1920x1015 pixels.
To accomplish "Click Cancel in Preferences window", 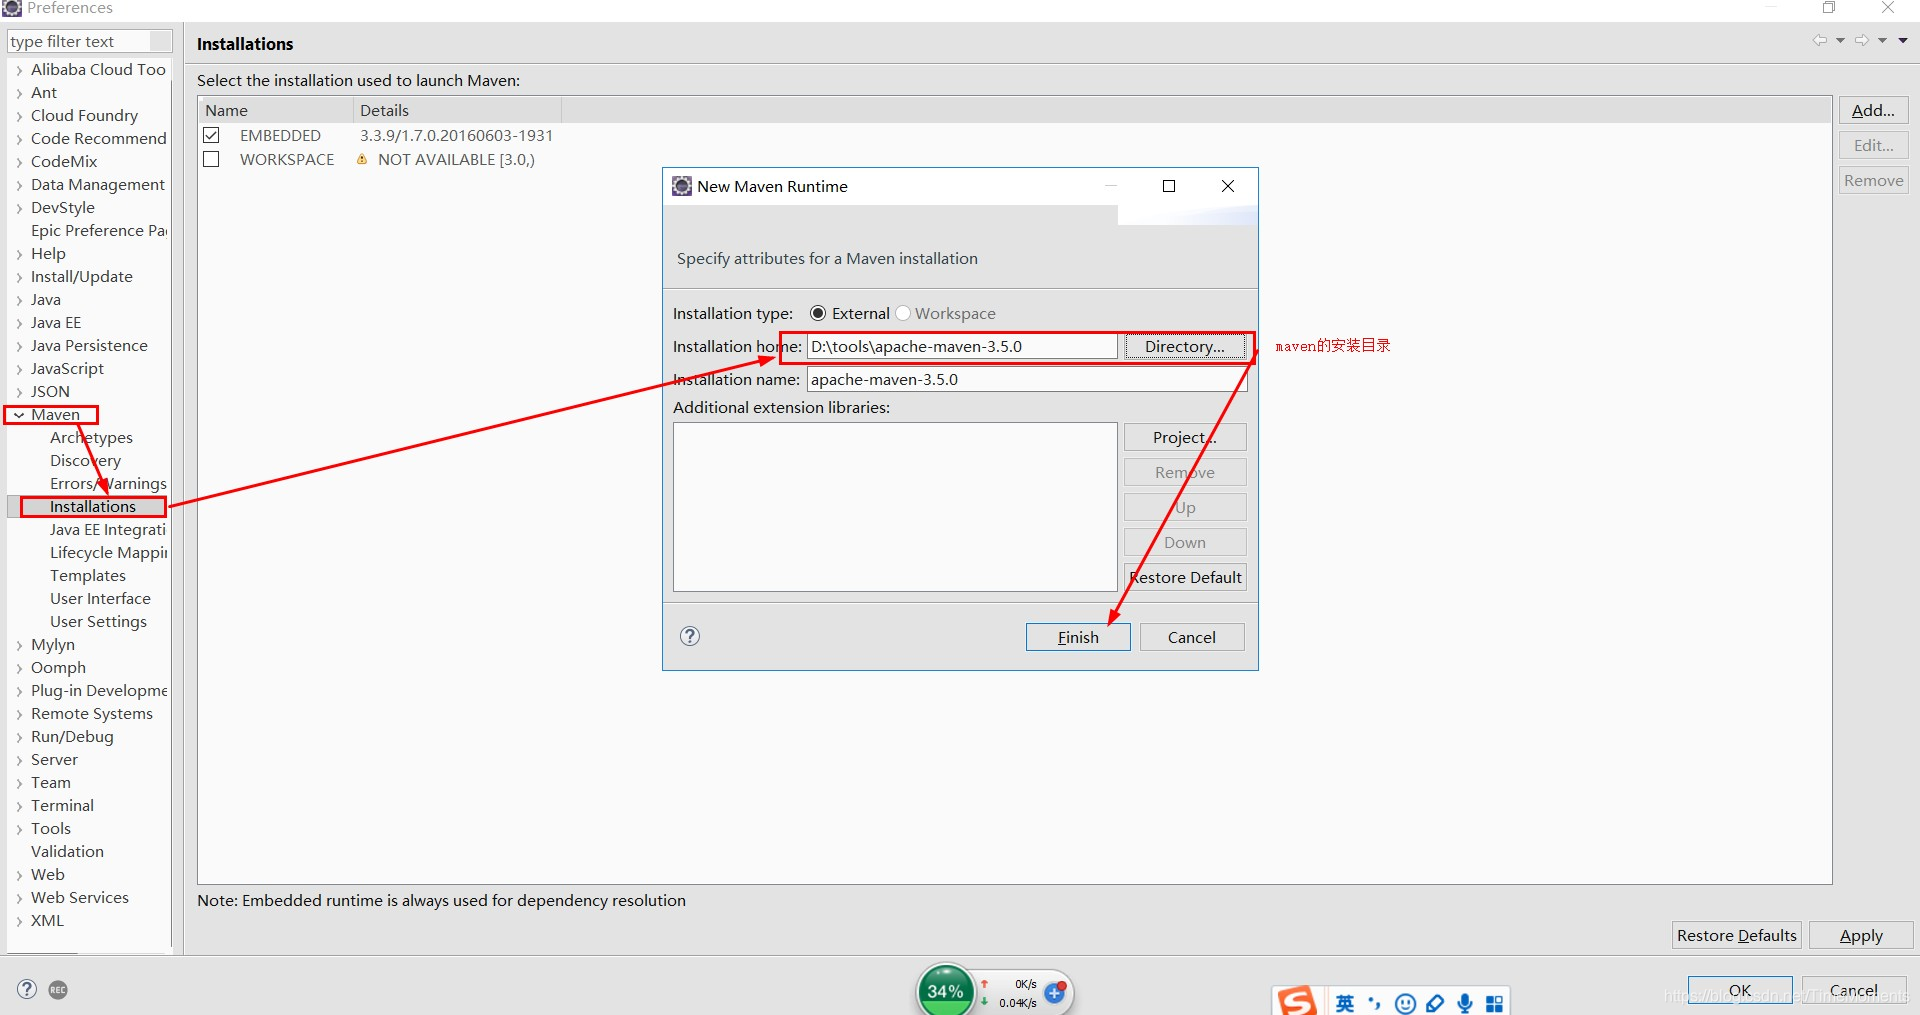I will [x=1854, y=990].
